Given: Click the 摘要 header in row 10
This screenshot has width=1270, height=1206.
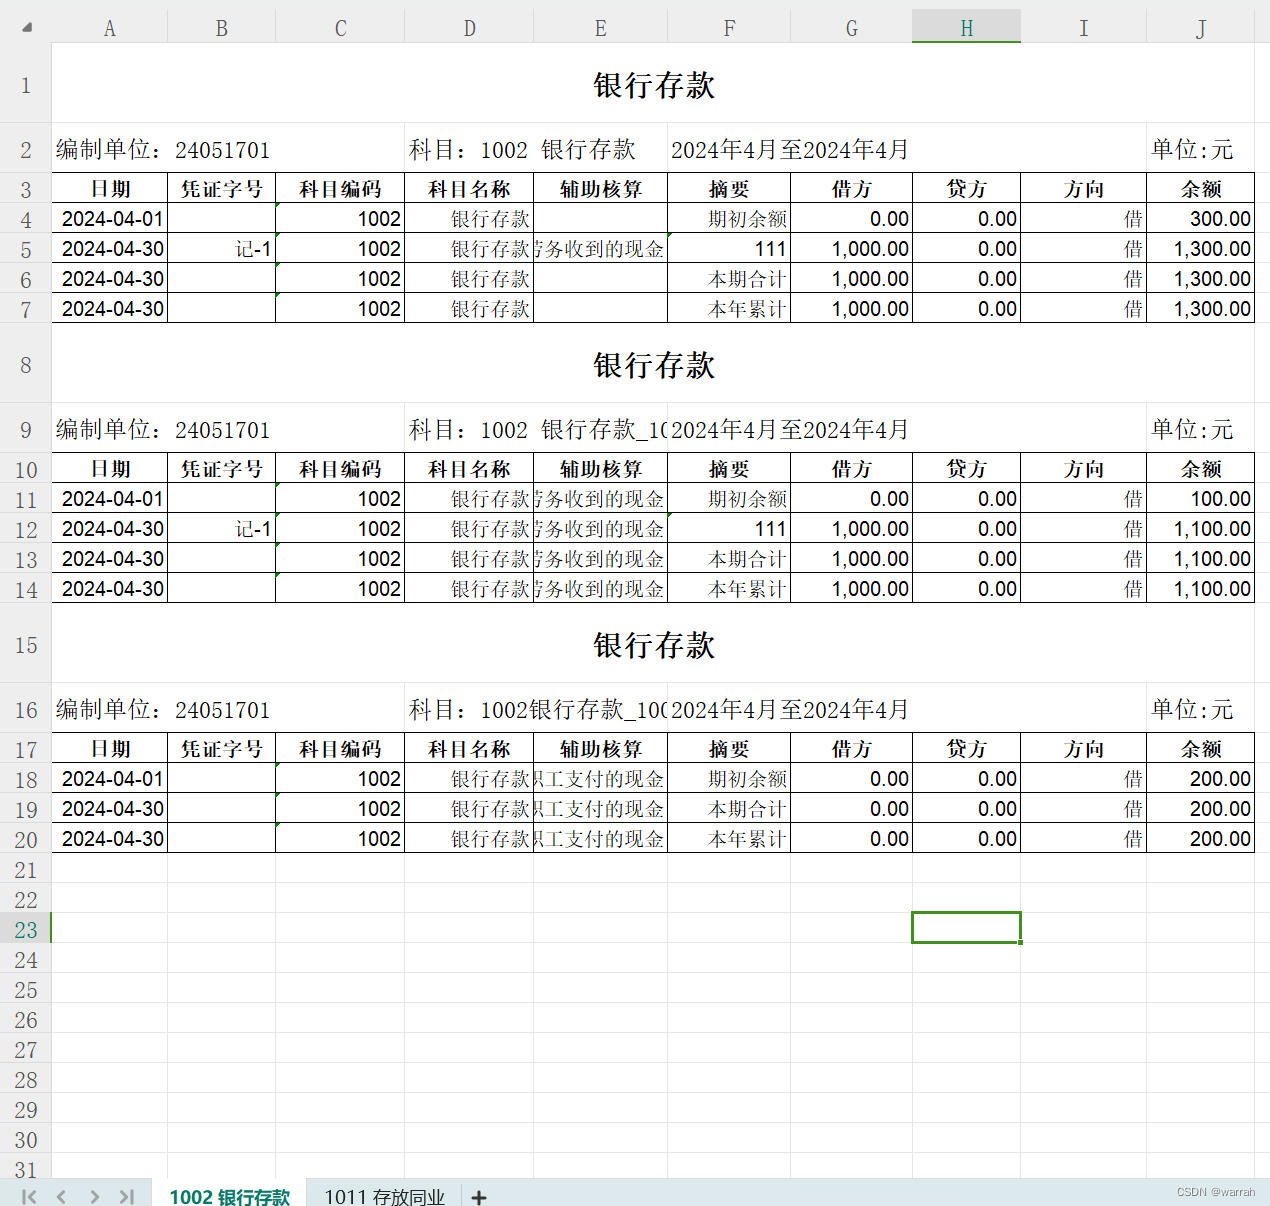Looking at the screenshot, I should point(729,469).
